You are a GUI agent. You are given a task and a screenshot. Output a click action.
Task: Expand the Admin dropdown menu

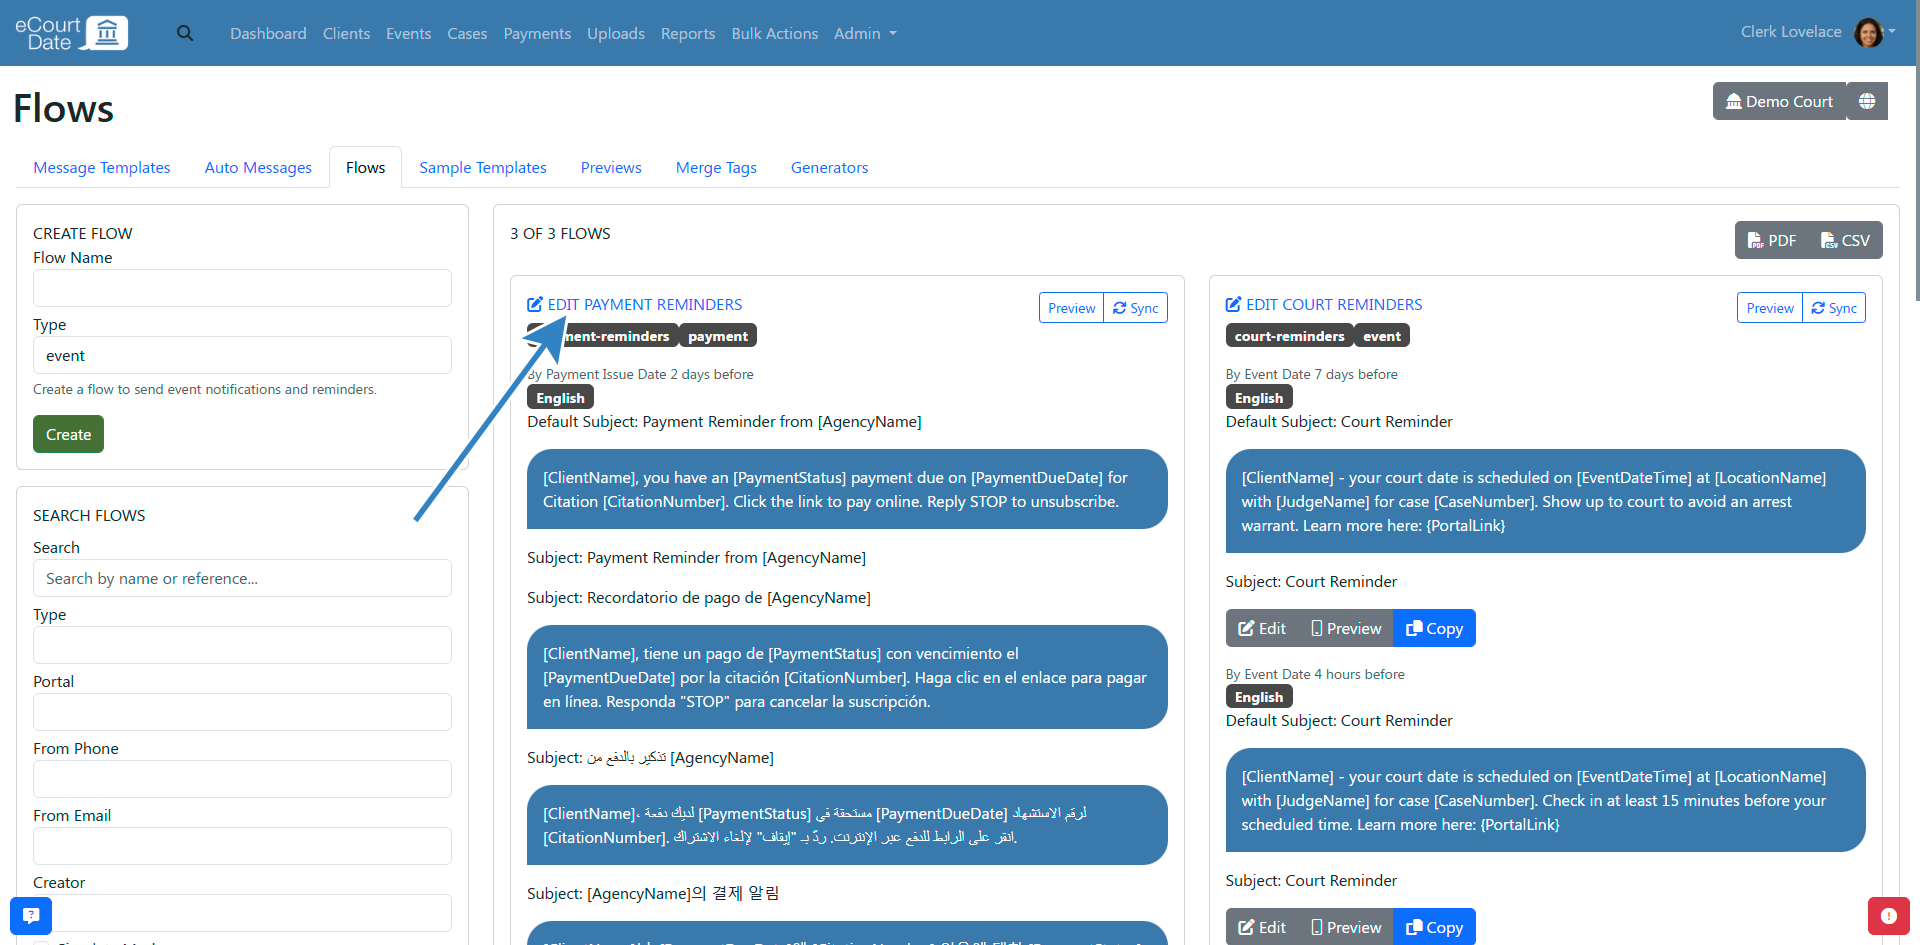pos(865,33)
